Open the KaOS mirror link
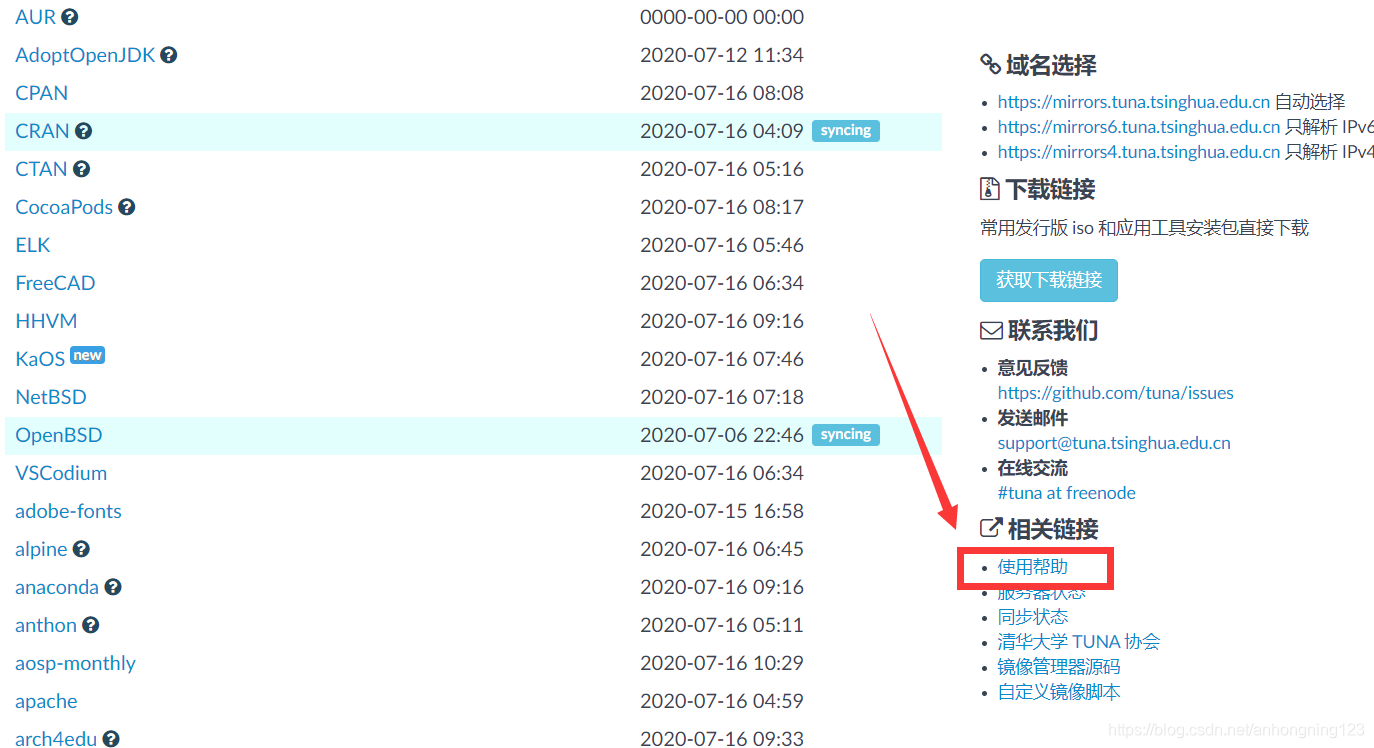Screen dimensions: 1374x748 [x=40, y=359]
